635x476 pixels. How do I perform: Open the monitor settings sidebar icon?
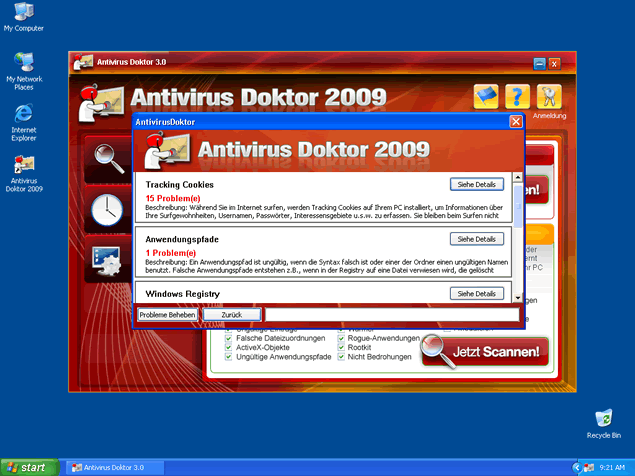point(104,262)
